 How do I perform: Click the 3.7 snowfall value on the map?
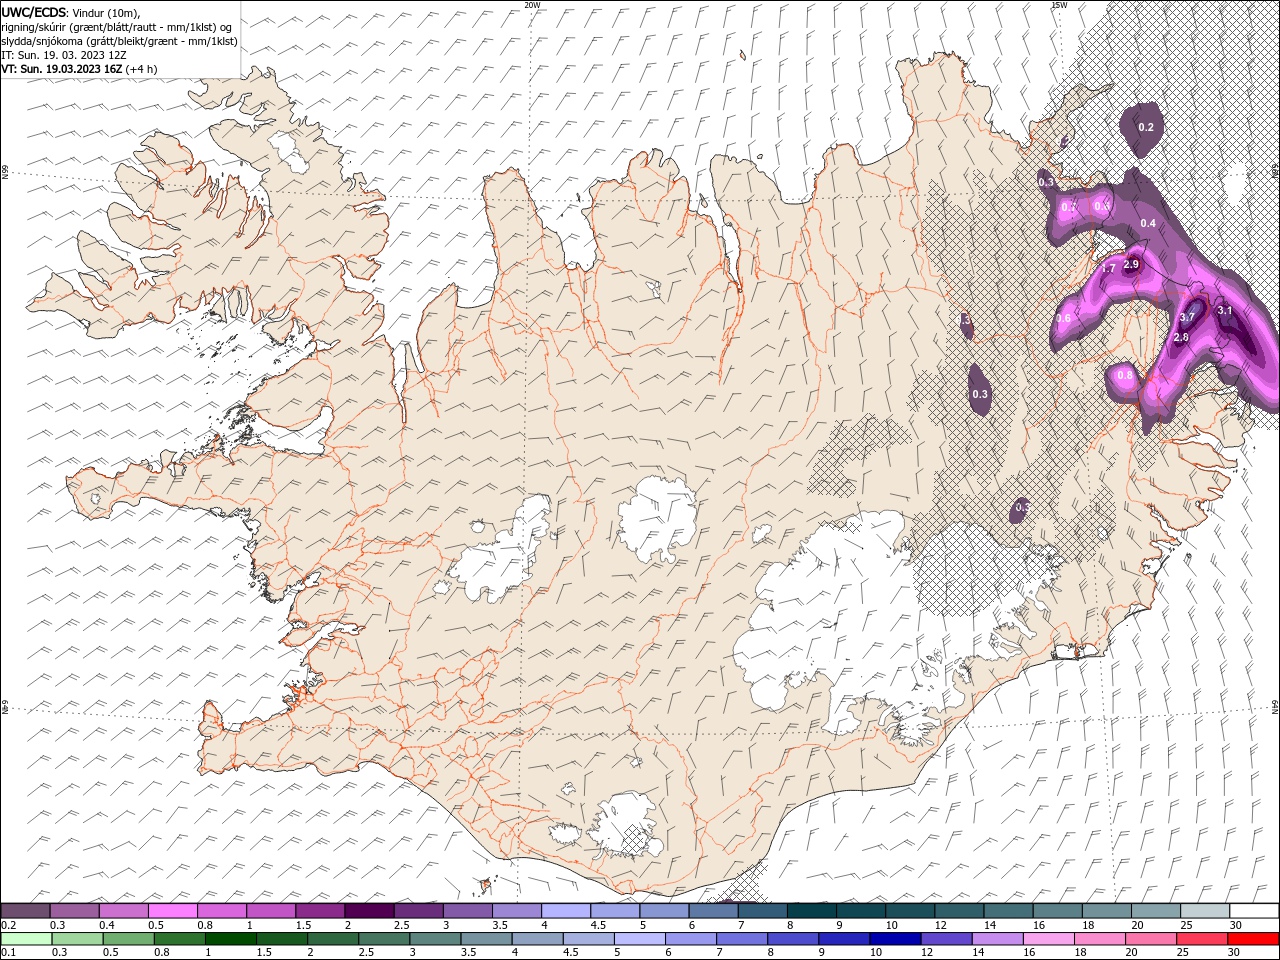click(1187, 317)
